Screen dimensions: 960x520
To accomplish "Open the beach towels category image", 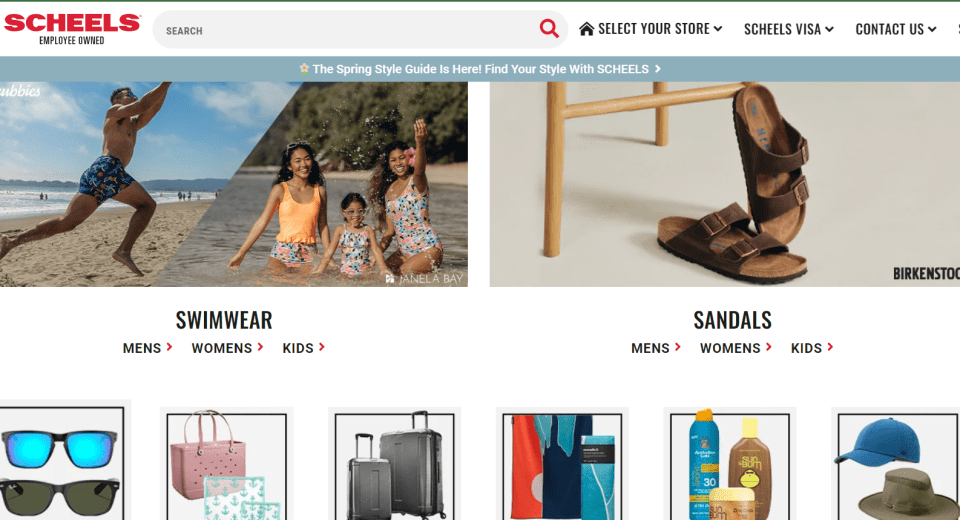I will (562, 465).
